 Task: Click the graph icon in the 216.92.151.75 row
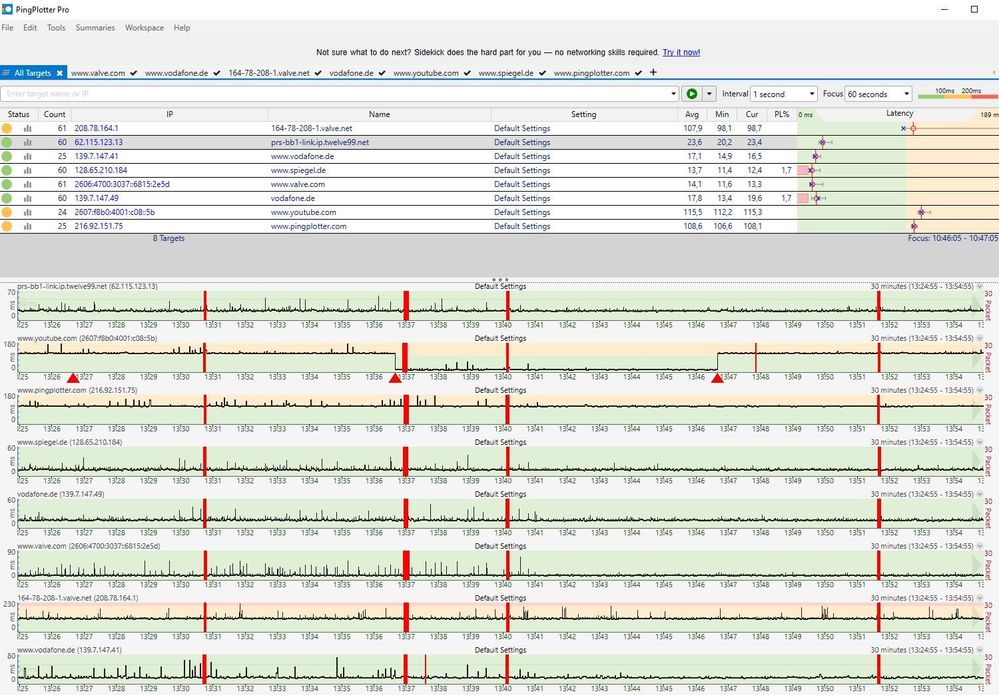[27, 226]
